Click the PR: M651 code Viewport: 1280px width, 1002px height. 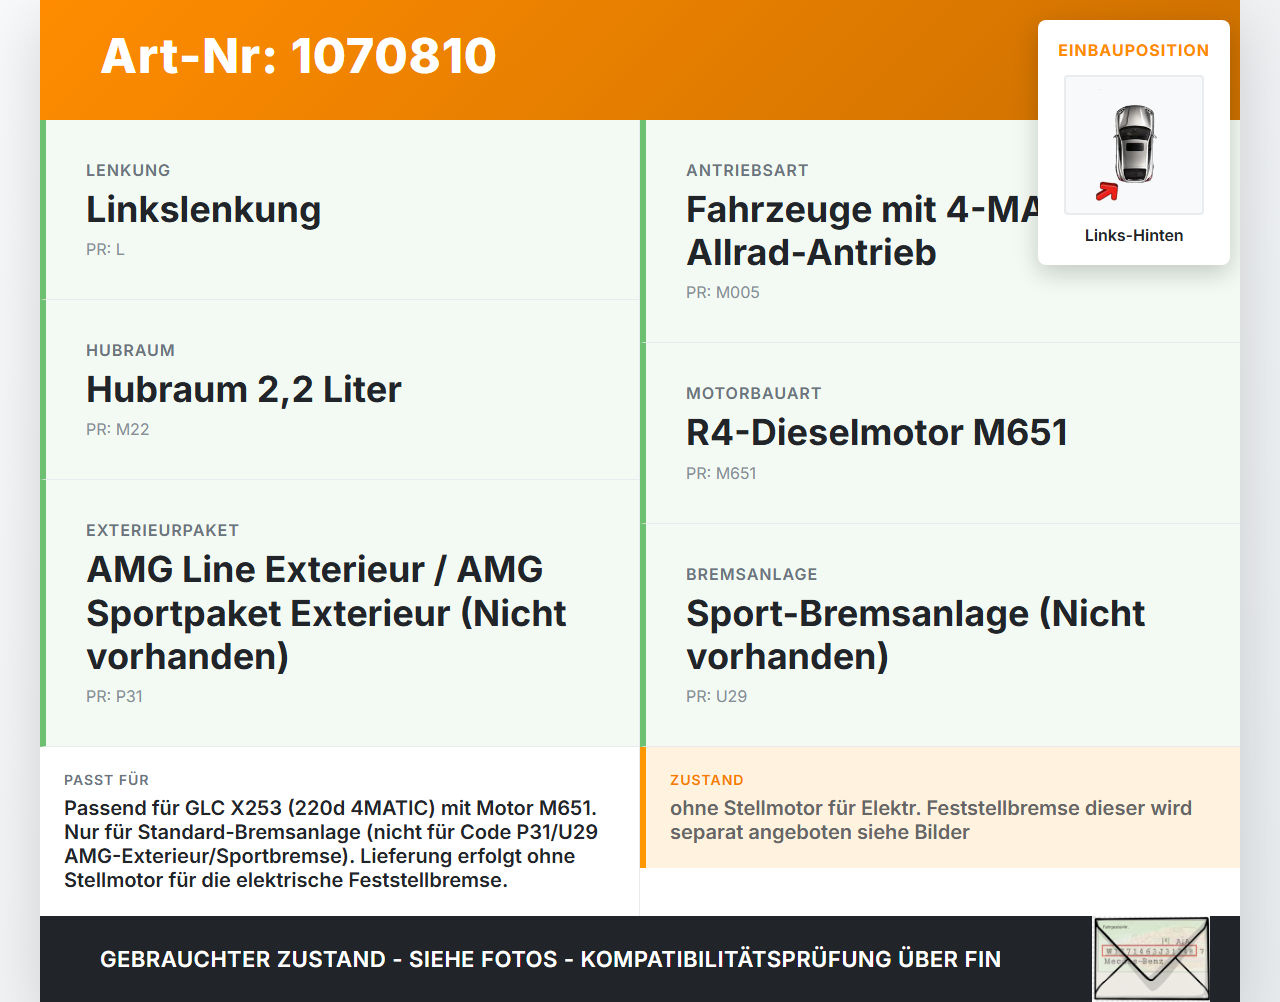coord(721,473)
